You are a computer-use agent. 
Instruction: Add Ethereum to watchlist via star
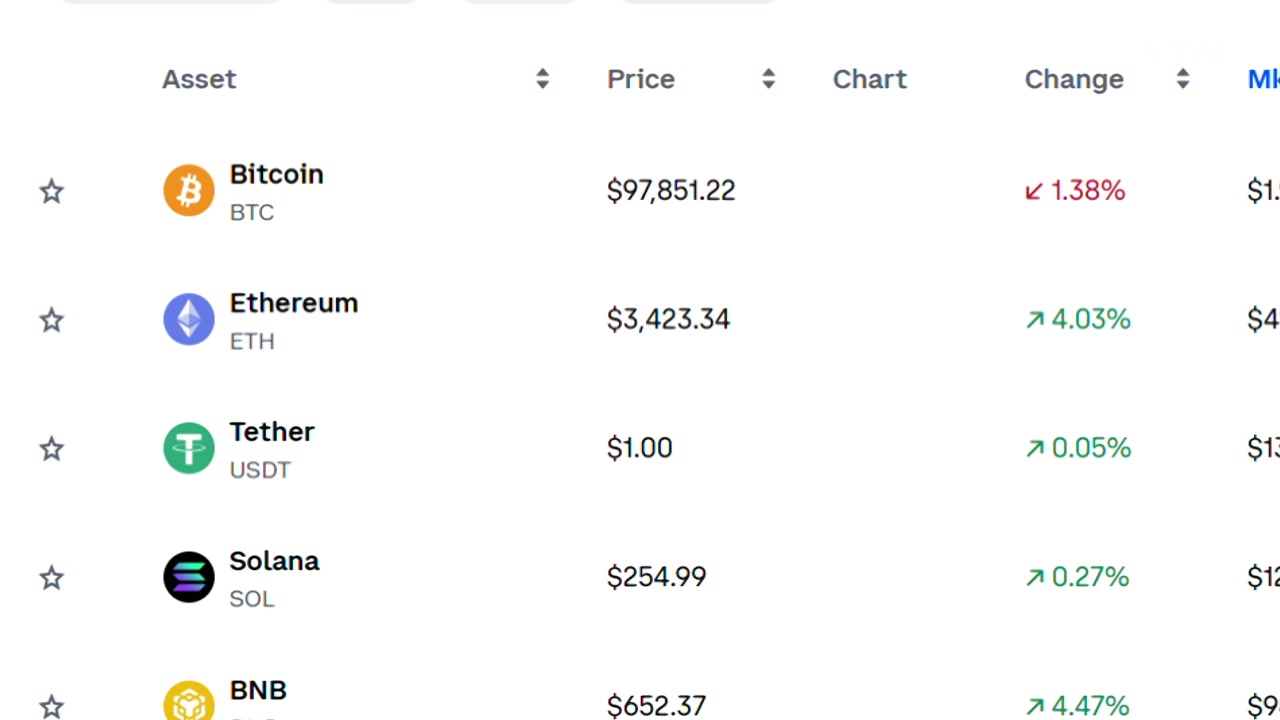coord(52,320)
